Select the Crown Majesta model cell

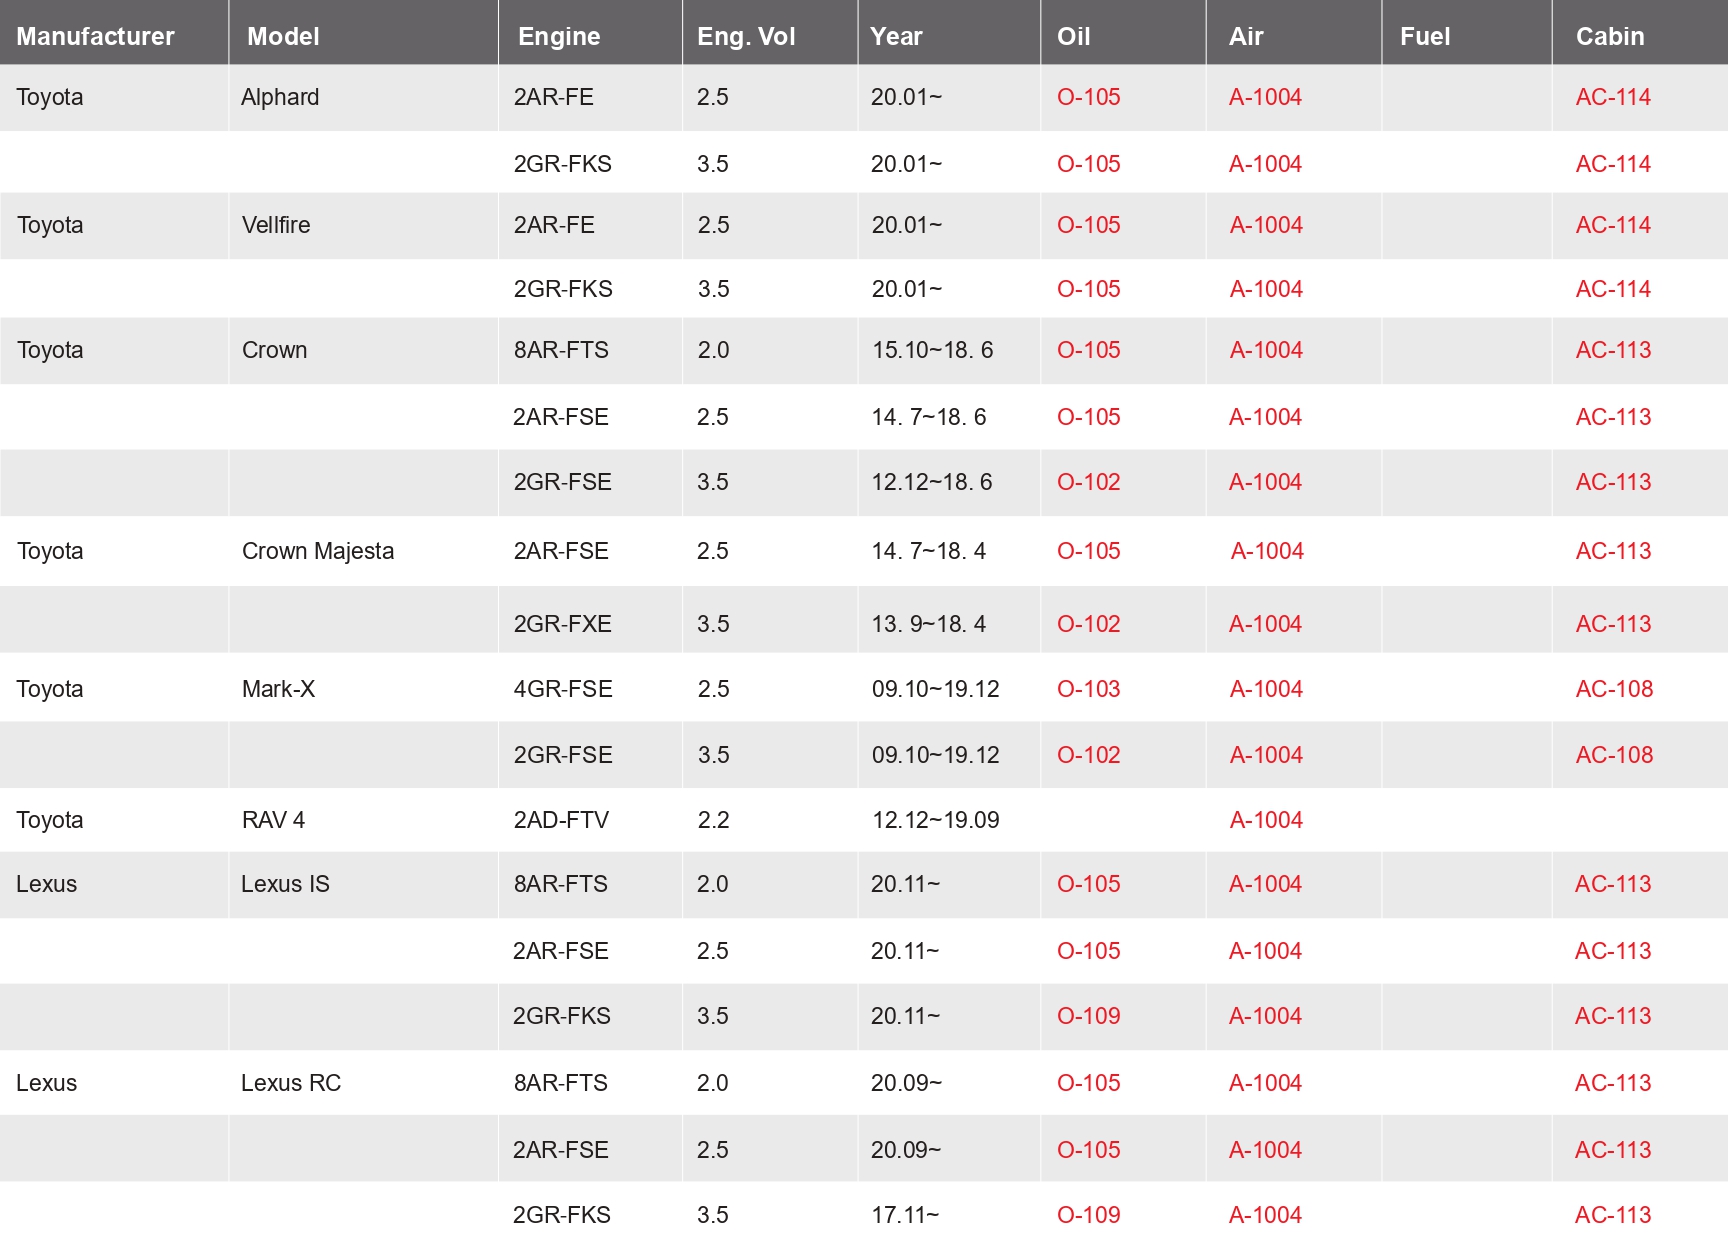pyautogui.click(x=318, y=551)
